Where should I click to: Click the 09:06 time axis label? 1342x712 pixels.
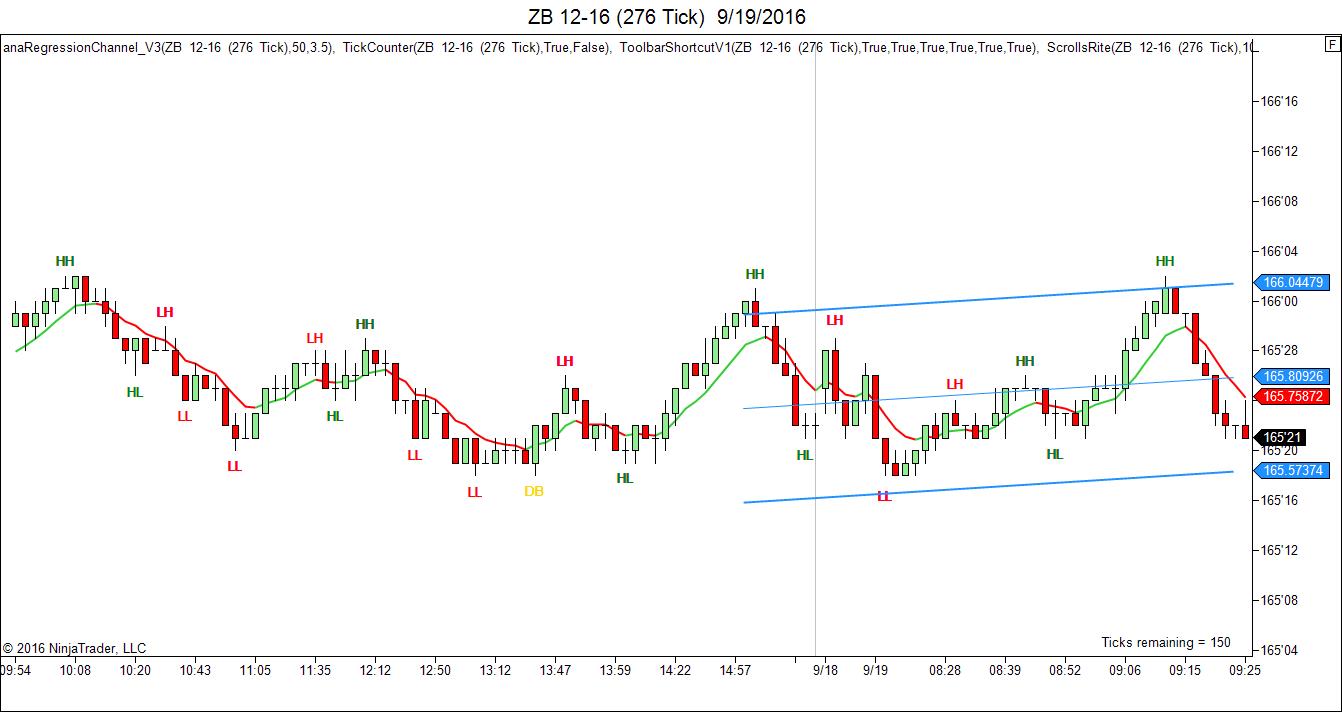click(x=1125, y=670)
